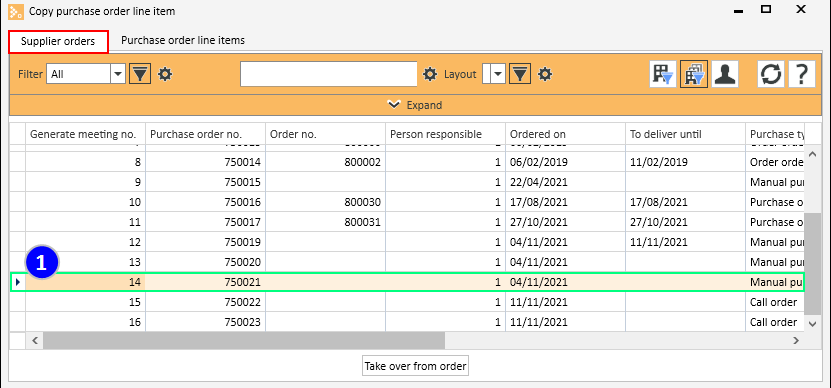
Task: Click the Ordered on column header
Action: 565,134
